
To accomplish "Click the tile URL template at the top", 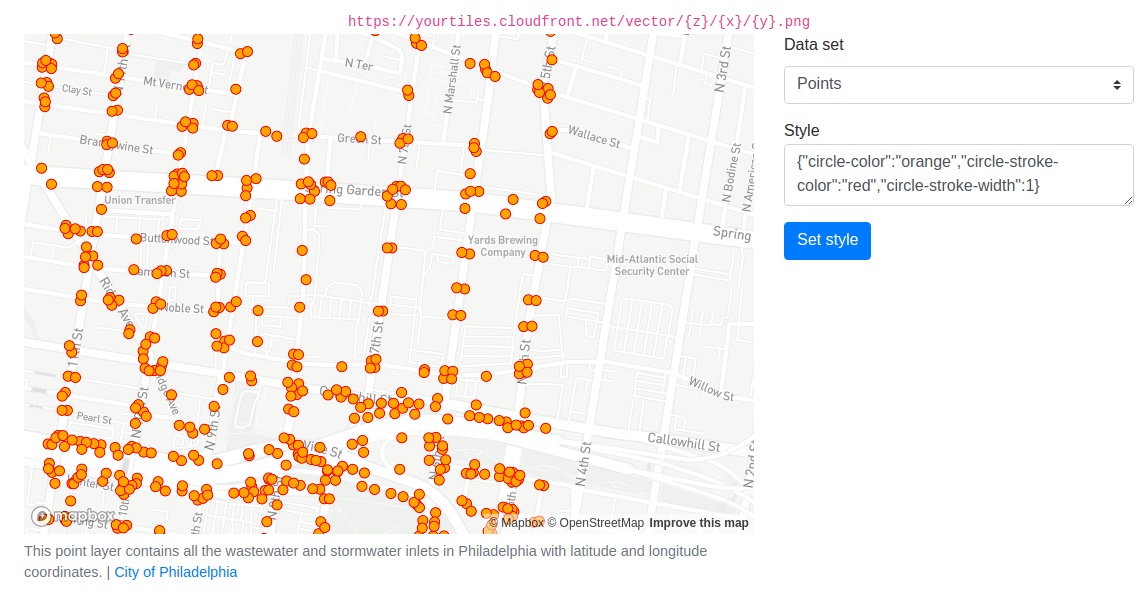I will [580, 20].
